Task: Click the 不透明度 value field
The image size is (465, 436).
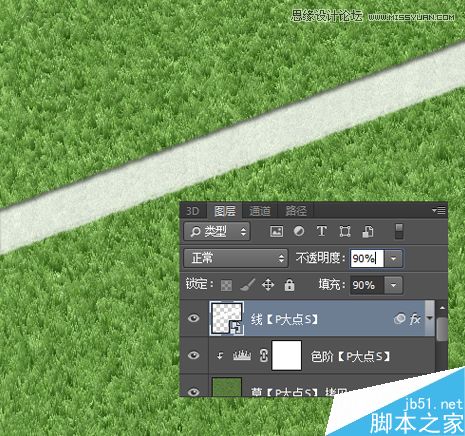Action: coord(367,258)
